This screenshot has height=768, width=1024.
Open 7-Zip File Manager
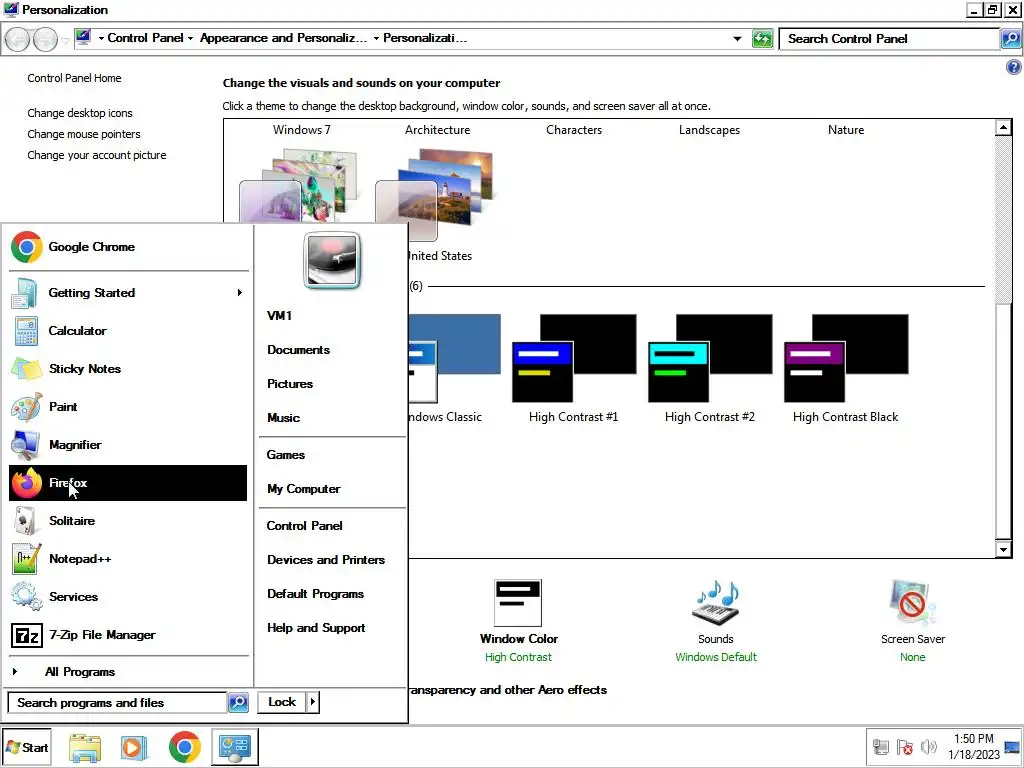(x=128, y=634)
